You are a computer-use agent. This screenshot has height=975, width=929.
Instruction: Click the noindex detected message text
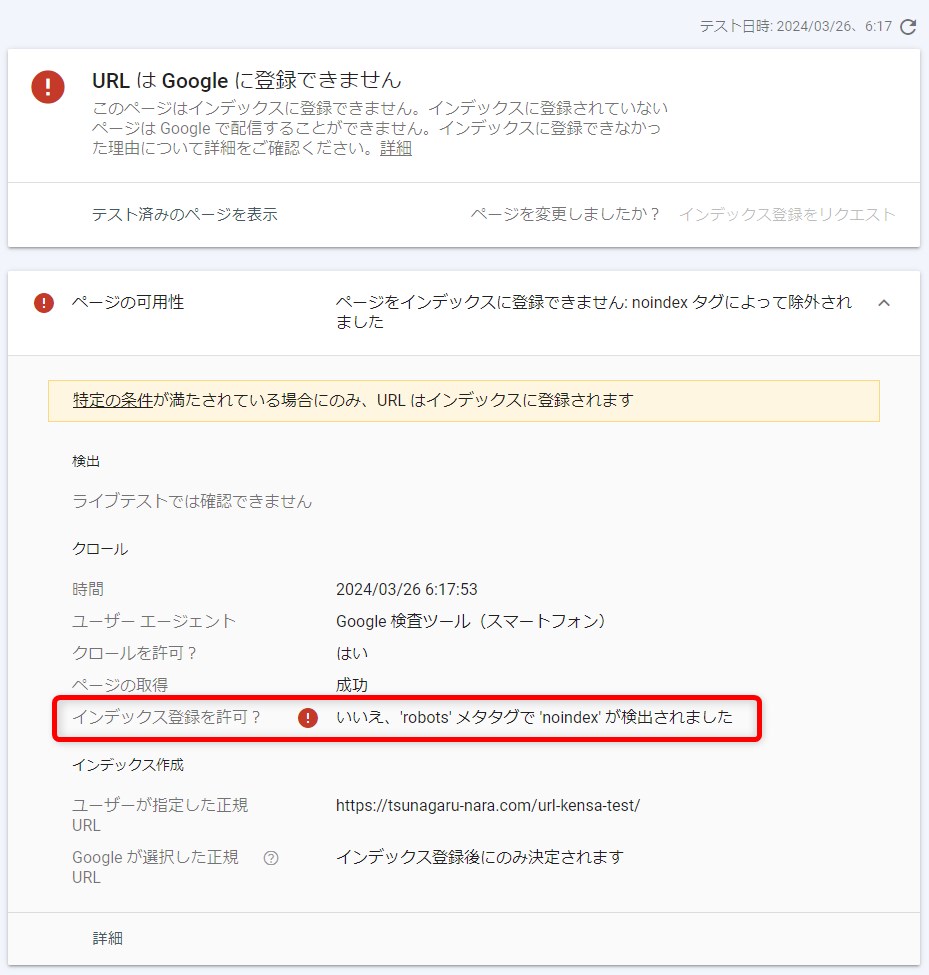pos(534,717)
